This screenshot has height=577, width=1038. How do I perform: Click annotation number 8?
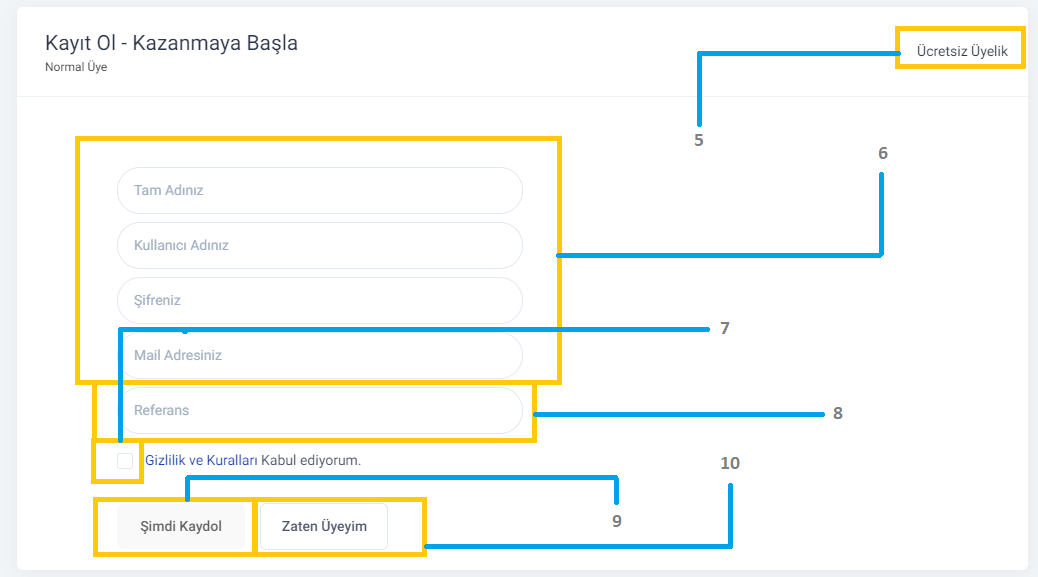pos(837,414)
